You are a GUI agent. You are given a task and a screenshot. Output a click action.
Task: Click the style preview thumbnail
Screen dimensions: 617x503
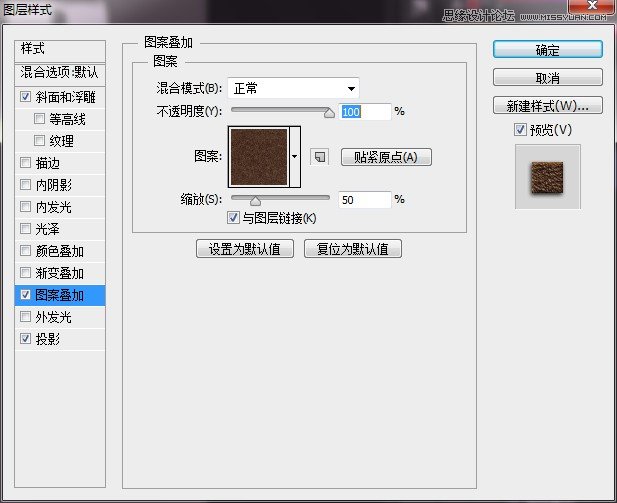(x=547, y=177)
